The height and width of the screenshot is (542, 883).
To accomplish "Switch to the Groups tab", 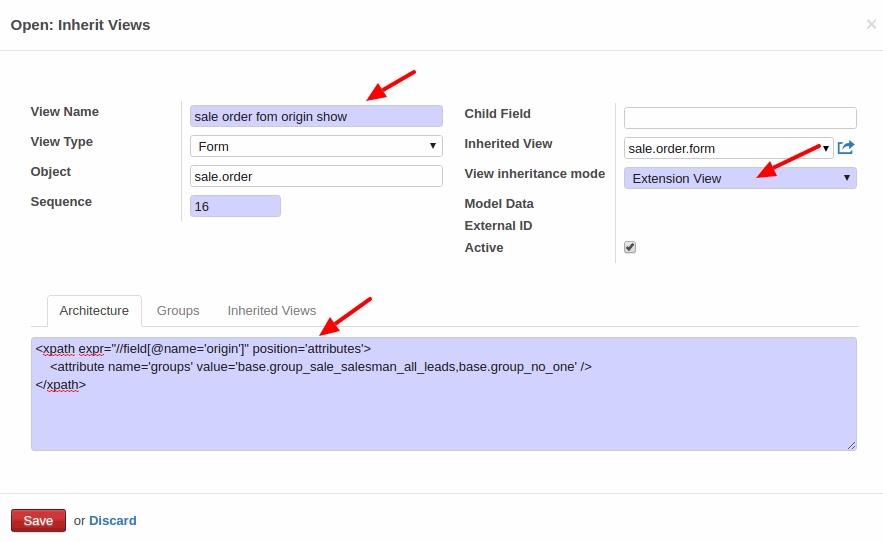I will (178, 310).
